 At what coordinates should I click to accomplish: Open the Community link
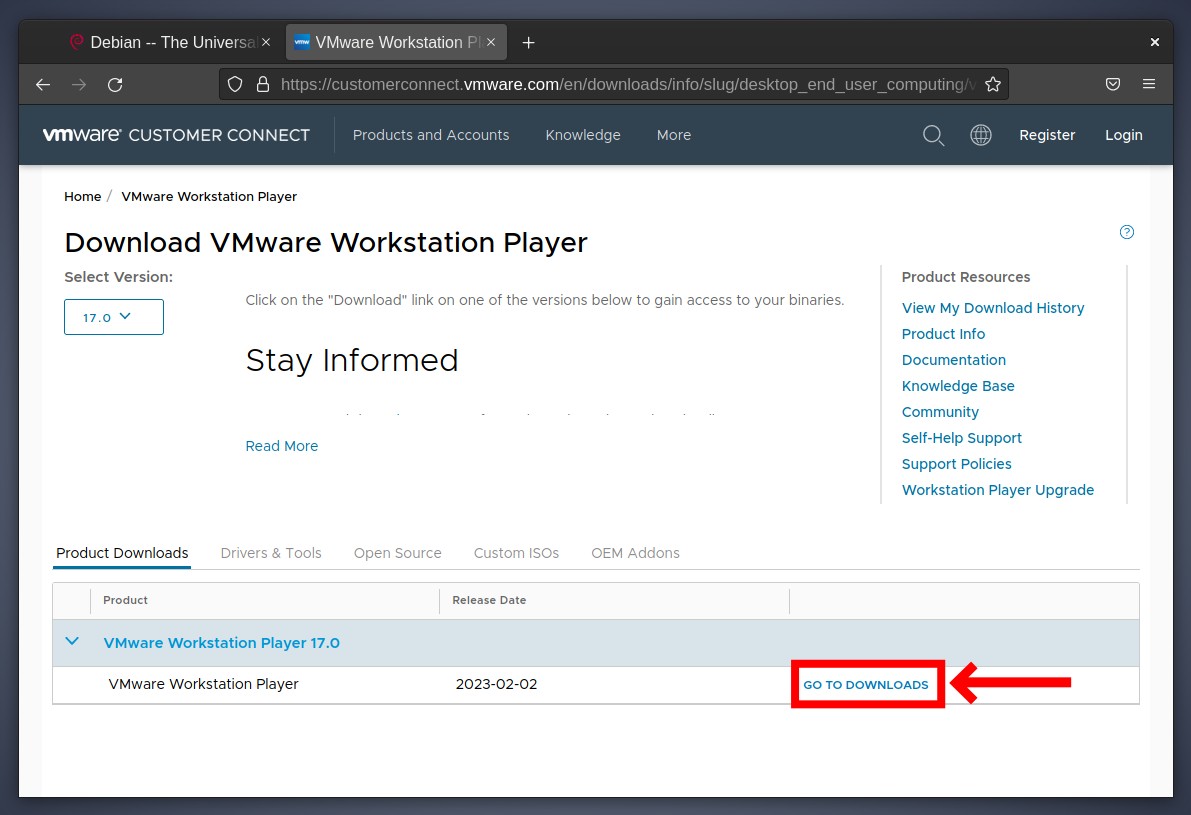pyautogui.click(x=940, y=412)
